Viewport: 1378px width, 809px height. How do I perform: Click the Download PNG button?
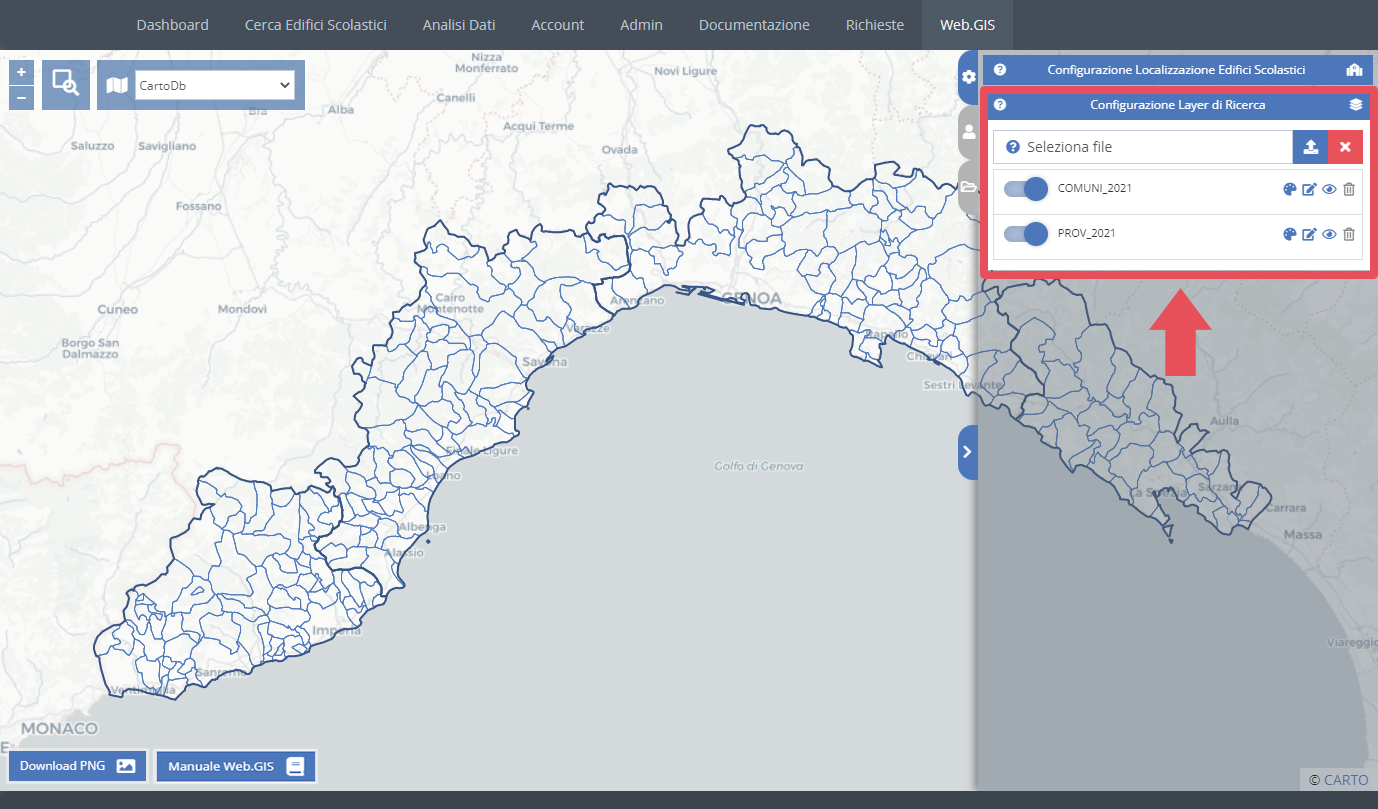[77, 766]
